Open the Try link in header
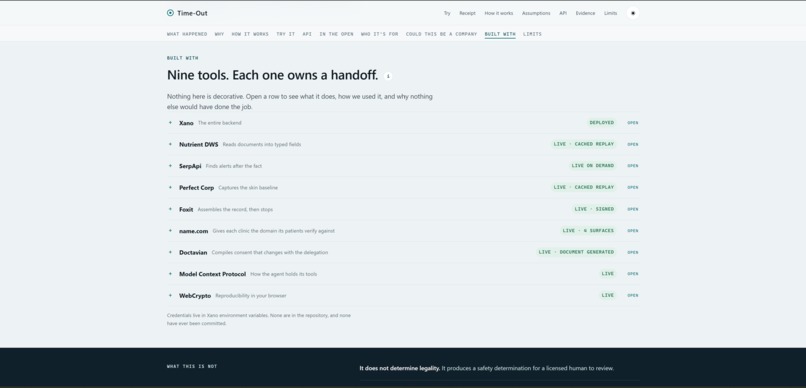The width and height of the screenshot is (806, 388). tap(447, 13)
